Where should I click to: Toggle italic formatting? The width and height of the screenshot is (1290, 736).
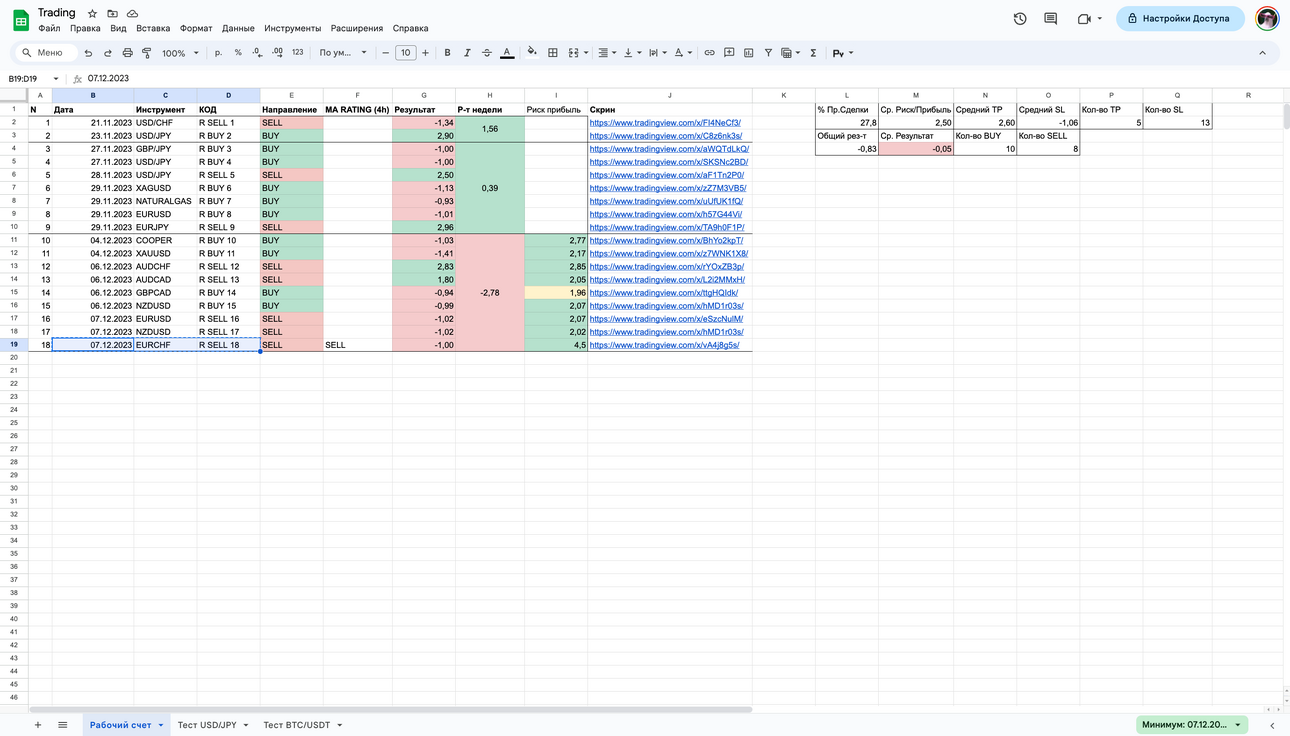pyautogui.click(x=467, y=53)
